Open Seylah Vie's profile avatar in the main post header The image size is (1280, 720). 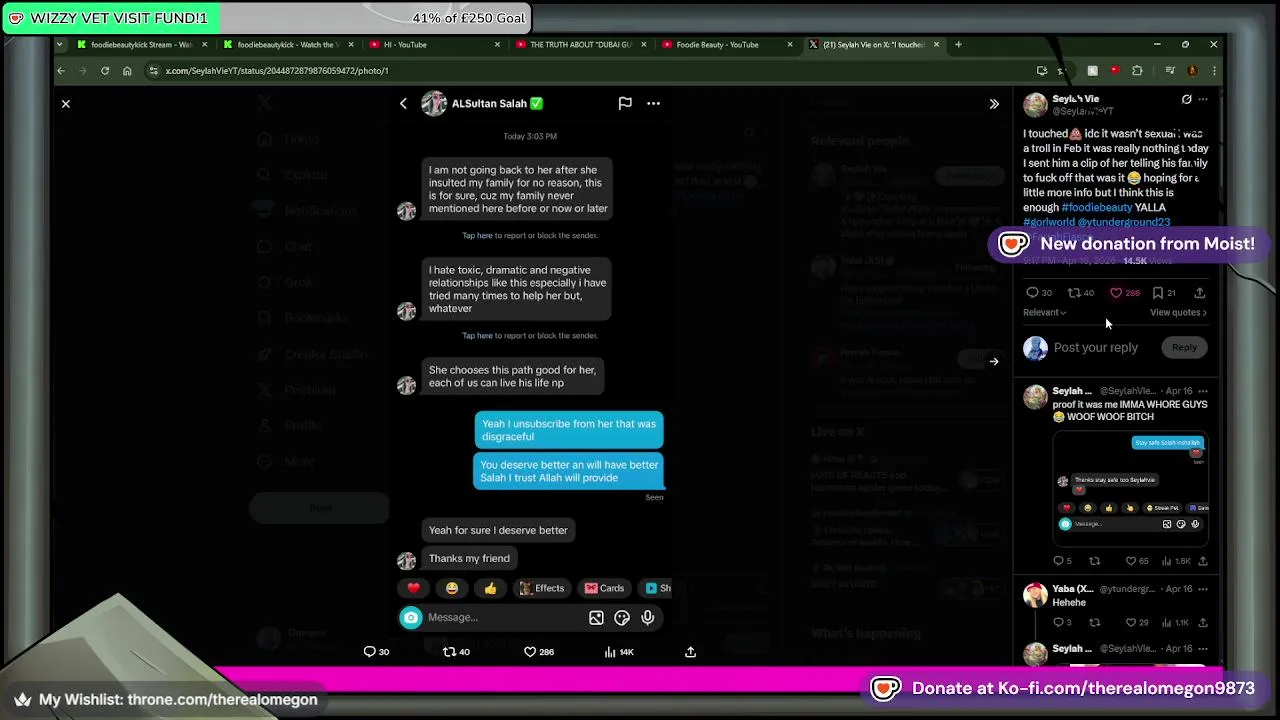click(1035, 105)
